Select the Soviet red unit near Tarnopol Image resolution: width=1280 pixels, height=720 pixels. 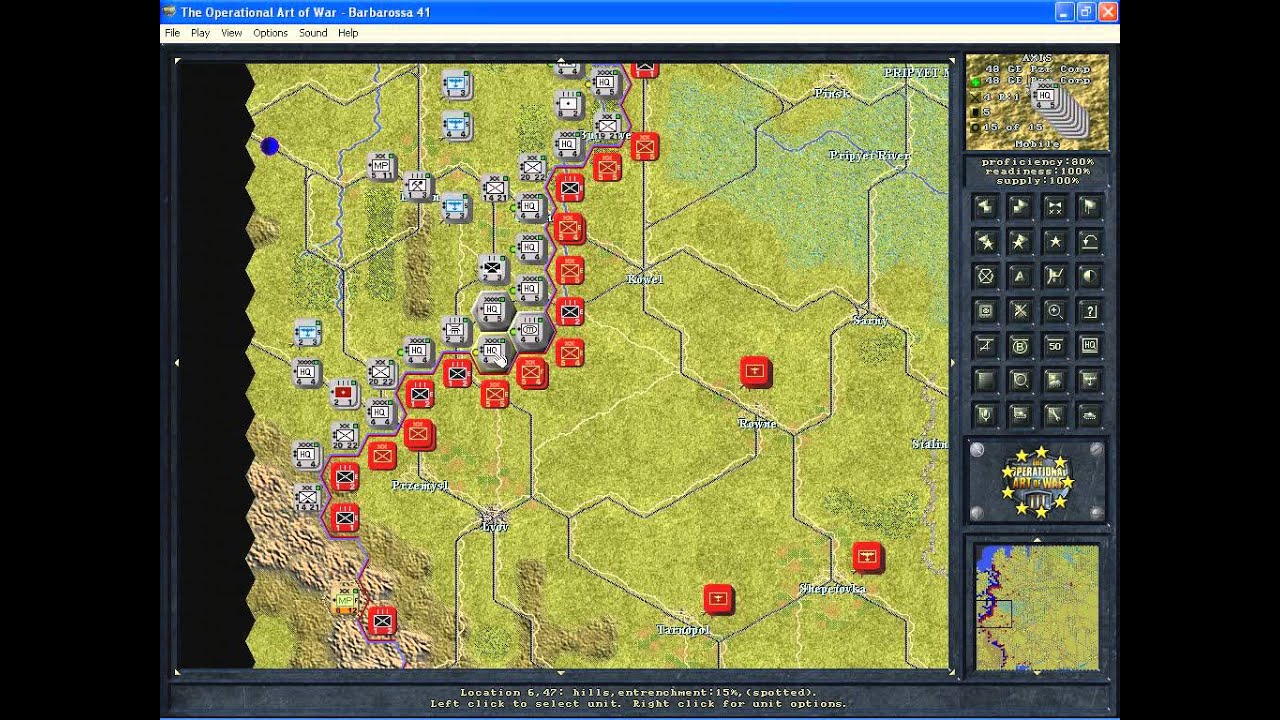point(718,599)
